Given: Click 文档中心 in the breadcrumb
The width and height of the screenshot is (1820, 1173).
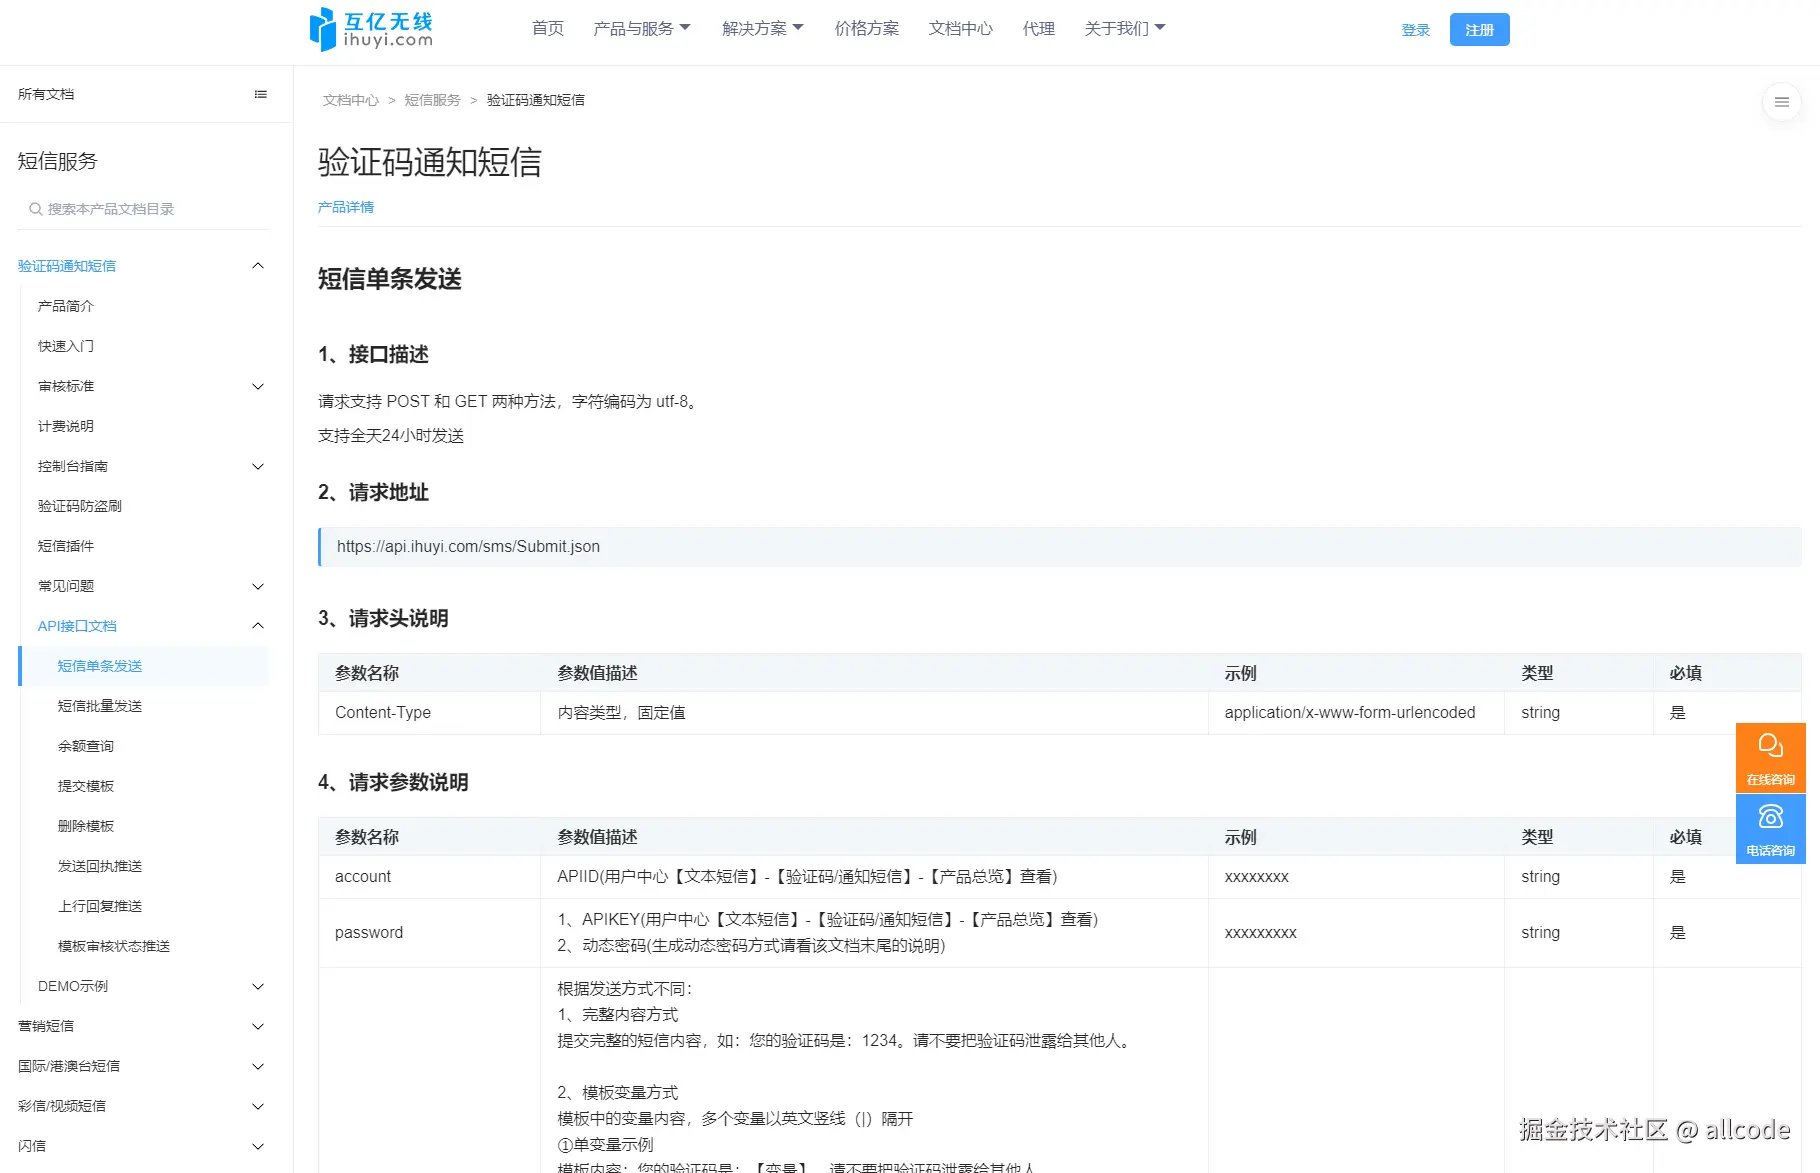Looking at the screenshot, I should (351, 100).
